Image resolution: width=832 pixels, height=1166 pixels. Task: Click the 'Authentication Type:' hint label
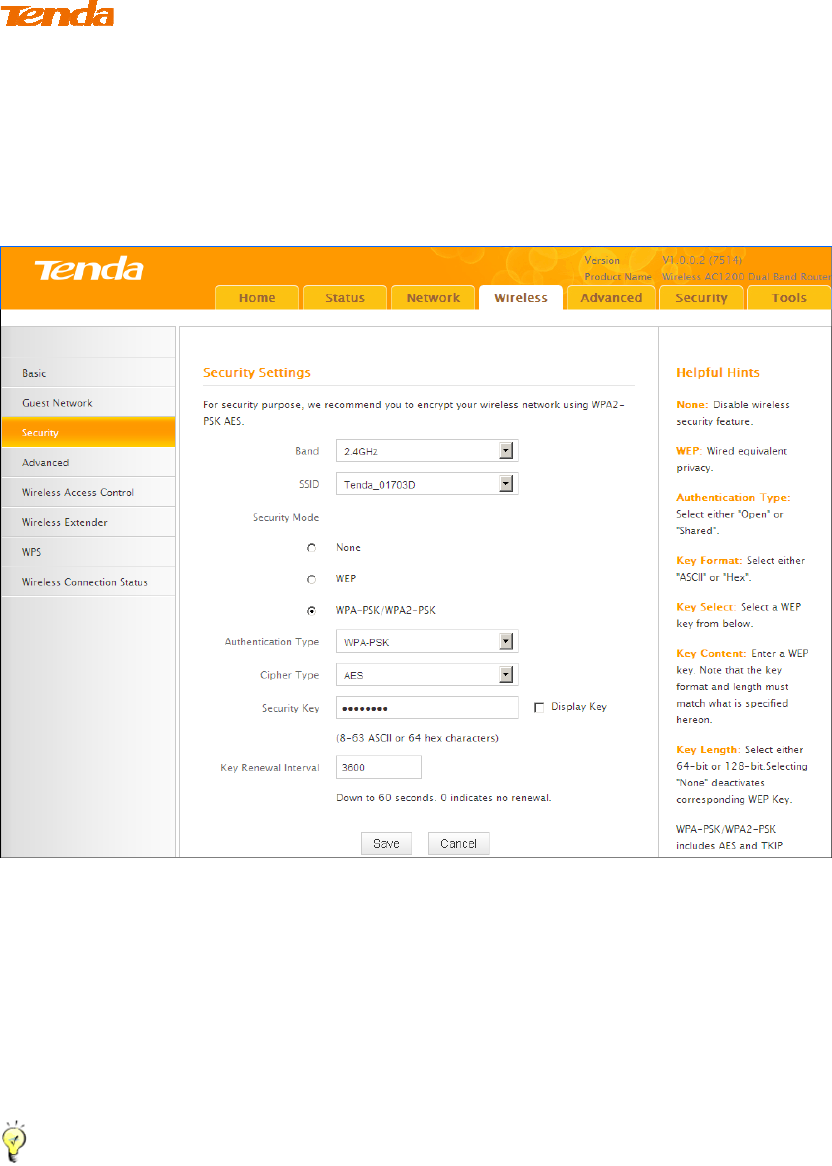click(x=733, y=497)
